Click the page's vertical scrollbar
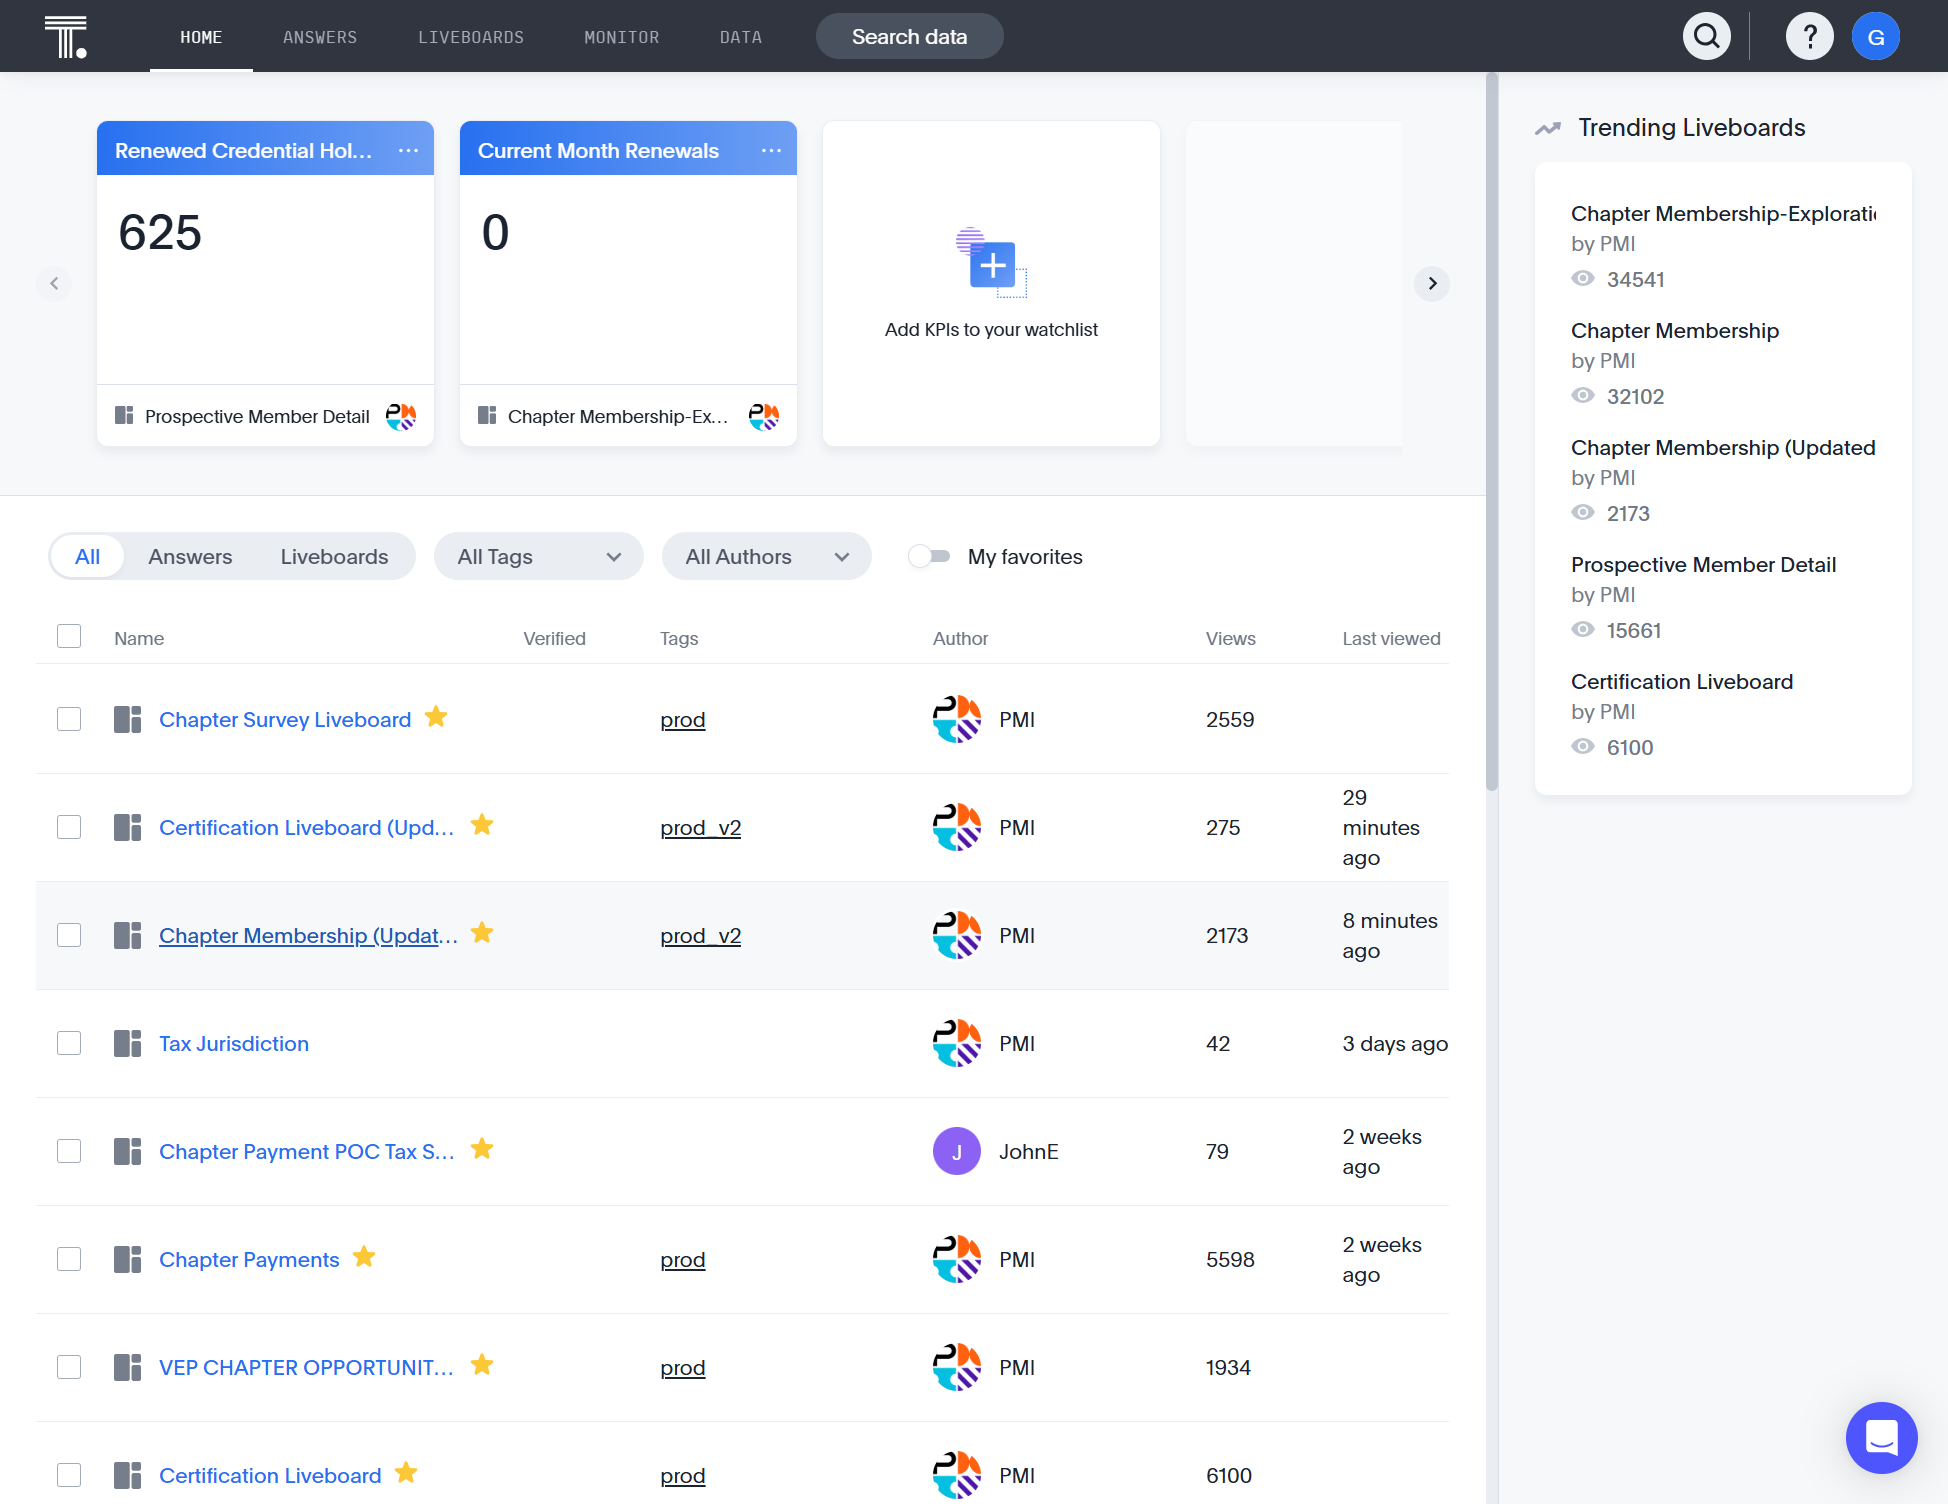The height and width of the screenshot is (1504, 1948). [1492, 430]
